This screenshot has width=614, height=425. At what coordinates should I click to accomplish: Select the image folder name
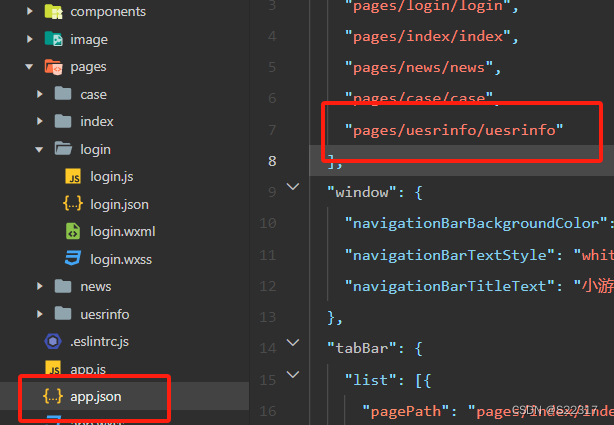(x=89, y=40)
